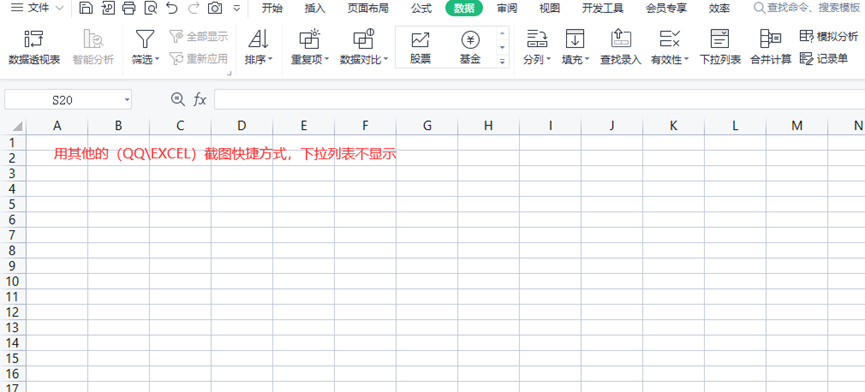The width and height of the screenshot is (865, 392).
Task: Switch to the 页面布局 tab
Action: [368, 8]
